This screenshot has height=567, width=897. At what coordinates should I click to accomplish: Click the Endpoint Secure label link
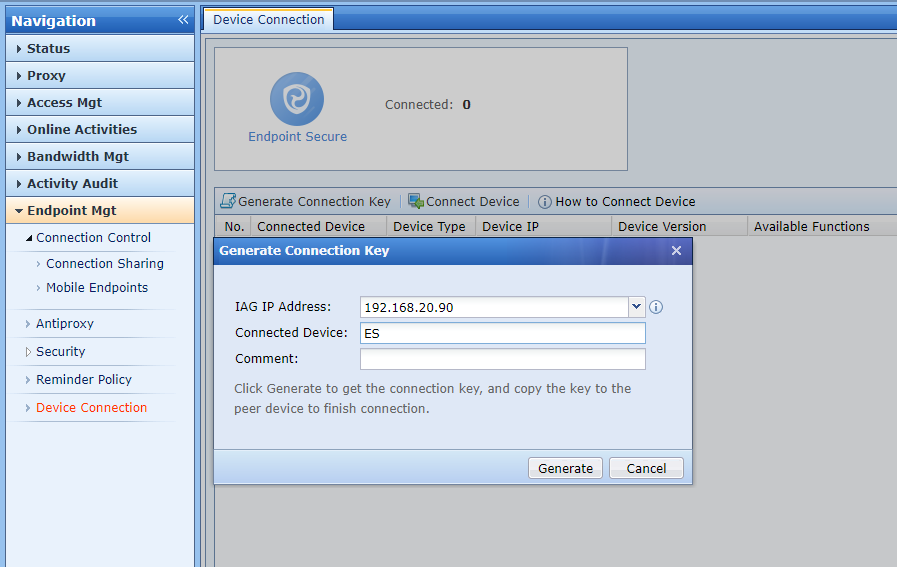click(x=297, y=137)
